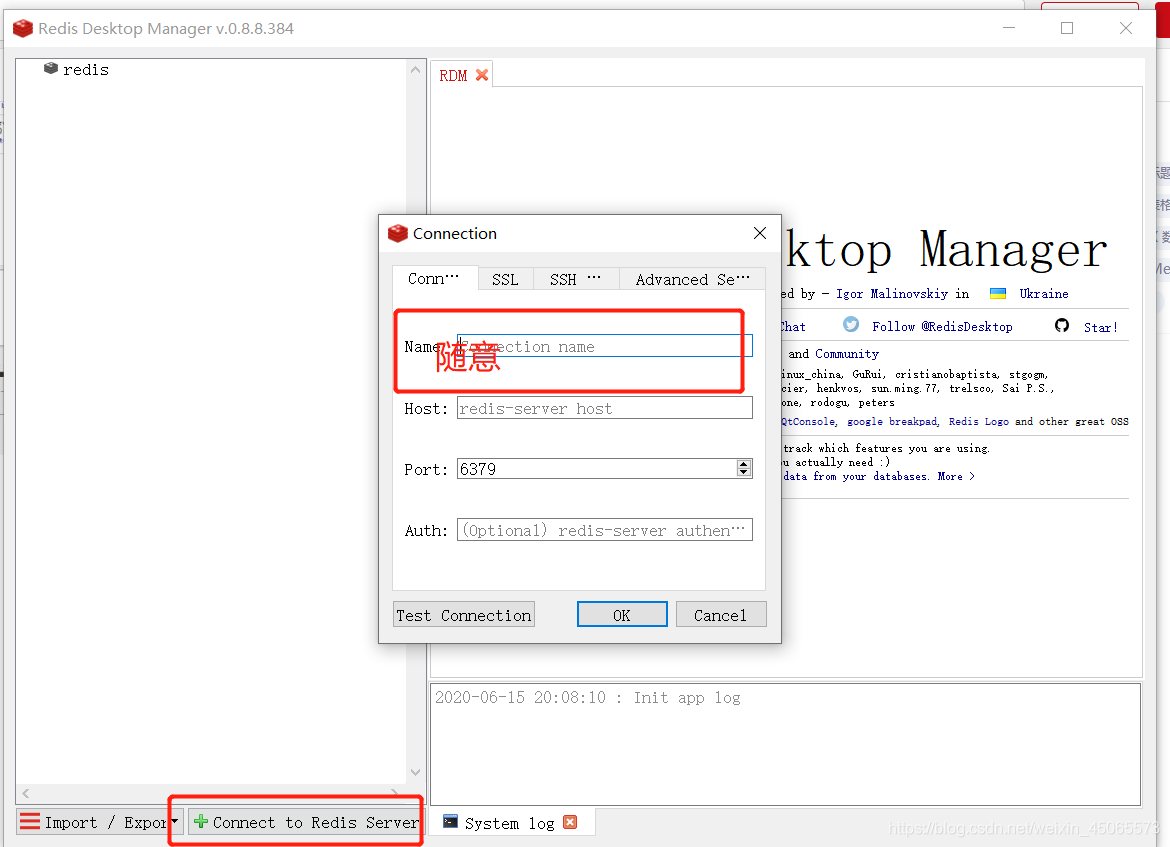Image resolution: width=1170 pixels, height=847 pixels.
Task: Open the google breakpad link
Action: tap(892, 422)
